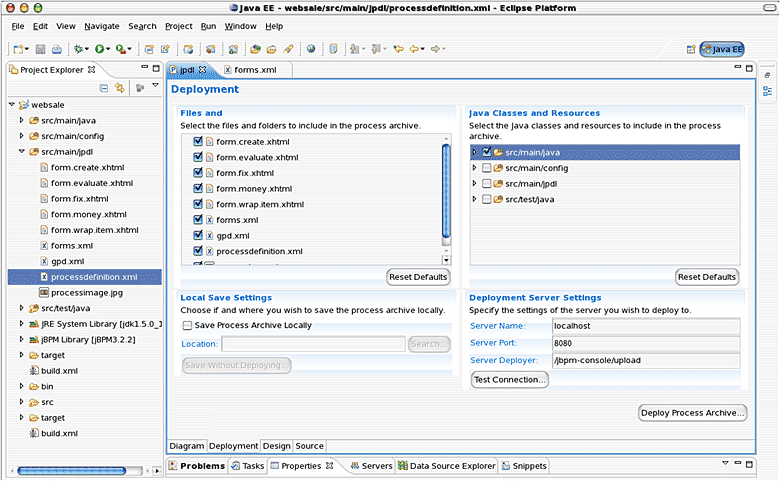Click the Run External Tools icon
The image size is (780, 482).
[x=121, y=49]
